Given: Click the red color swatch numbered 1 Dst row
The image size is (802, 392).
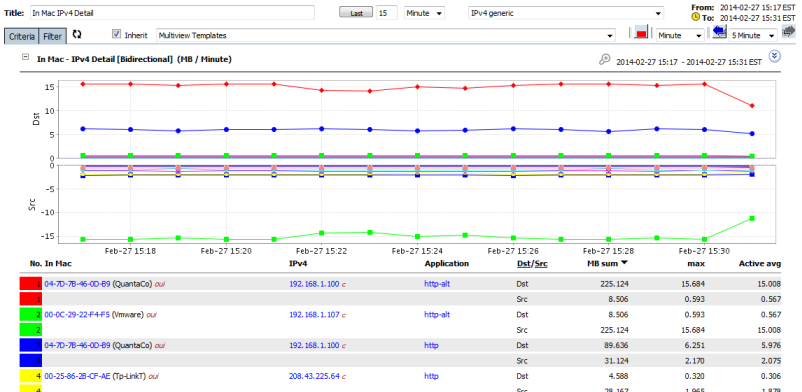Looking at the screenshot, I should tap(31, 284).
